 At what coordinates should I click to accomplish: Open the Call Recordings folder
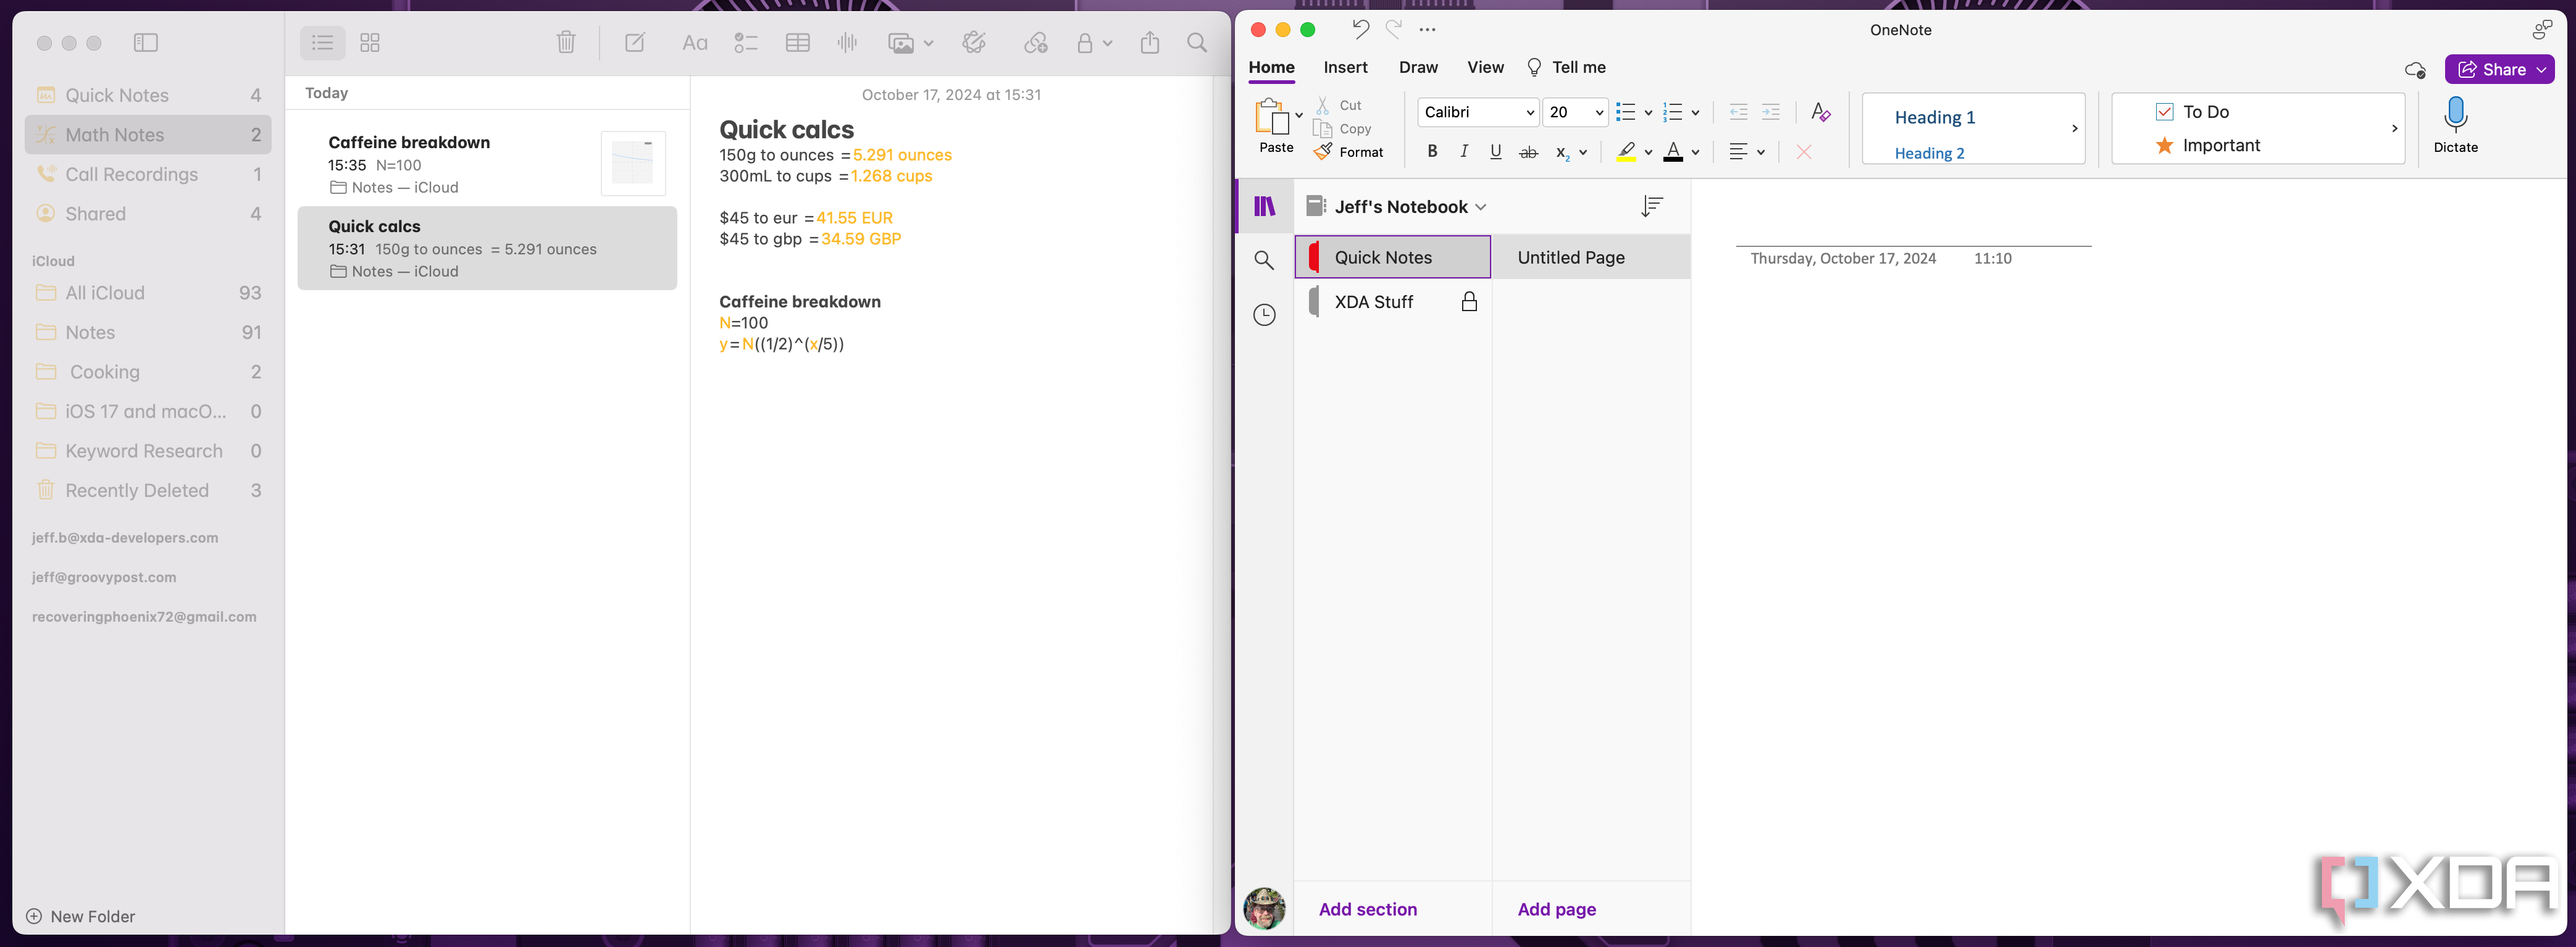coord(148,174)
